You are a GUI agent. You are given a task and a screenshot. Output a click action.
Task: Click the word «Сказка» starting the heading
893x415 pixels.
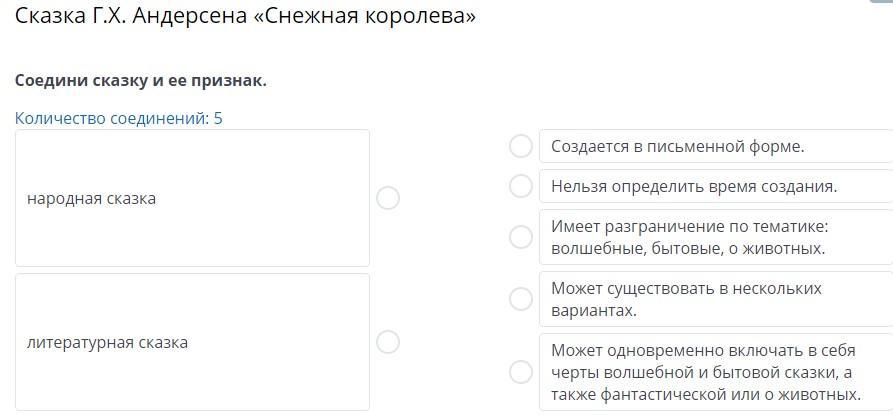click(x=49, y=17)
